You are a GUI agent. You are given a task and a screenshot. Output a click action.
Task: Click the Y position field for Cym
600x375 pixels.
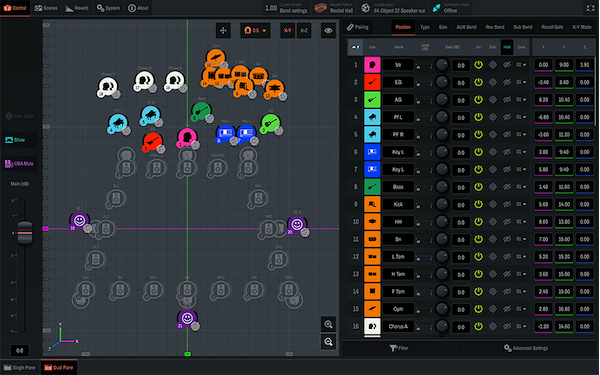(x=564, y=309)
